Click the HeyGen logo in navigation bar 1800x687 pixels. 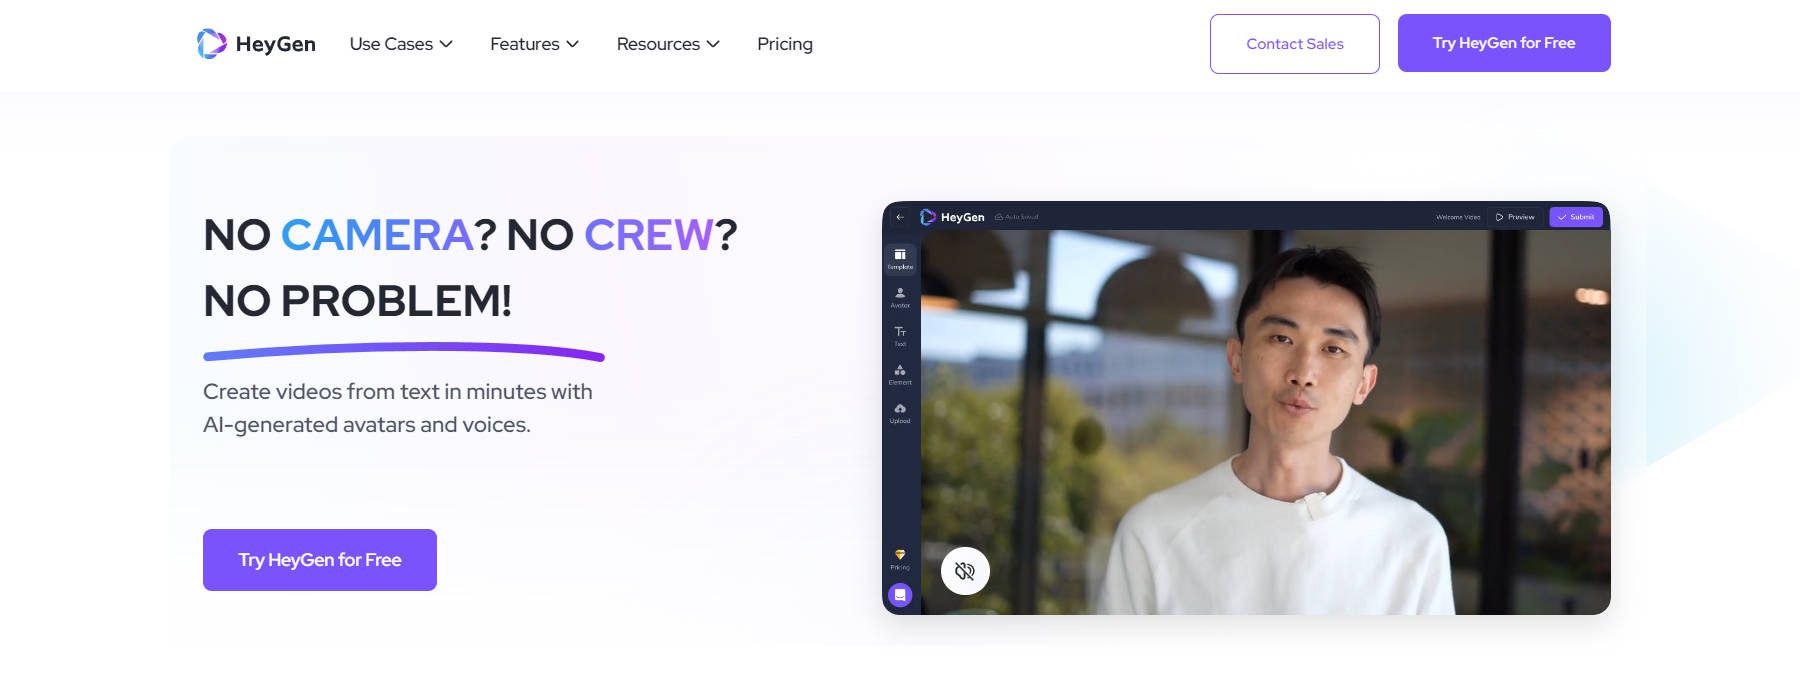[256, 44]
